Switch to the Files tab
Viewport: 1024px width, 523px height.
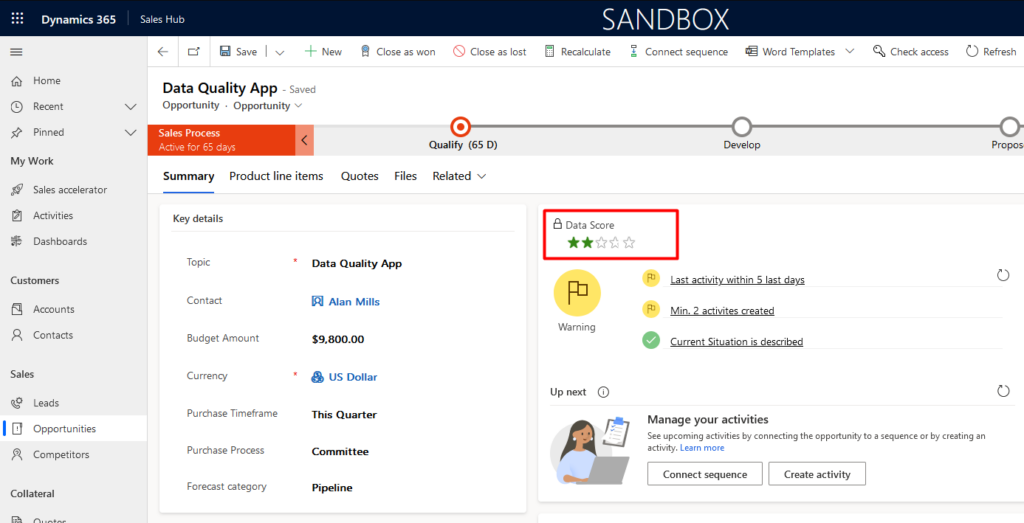coord(406,176)
